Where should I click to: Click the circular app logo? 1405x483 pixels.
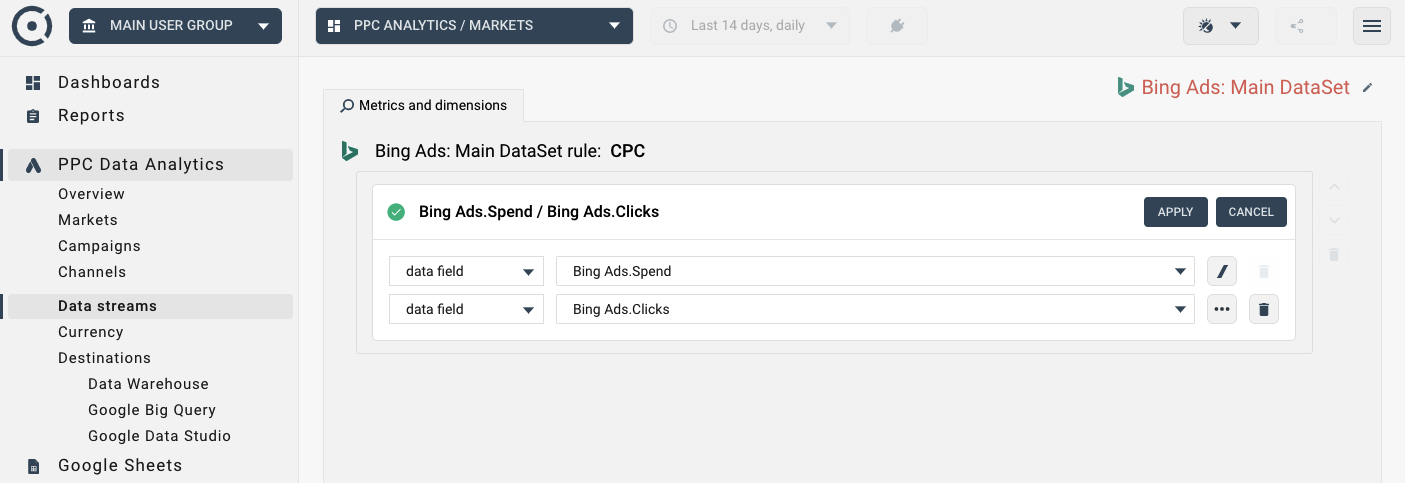tap(32, 26)
